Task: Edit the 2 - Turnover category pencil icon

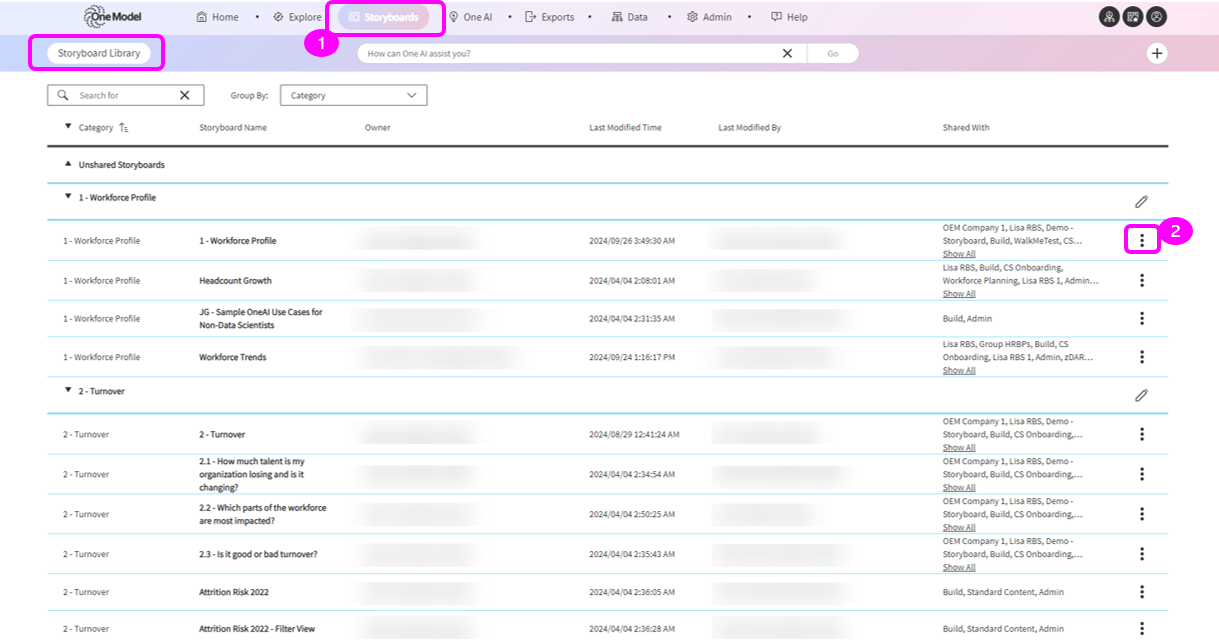Action: coord(1141,395)
